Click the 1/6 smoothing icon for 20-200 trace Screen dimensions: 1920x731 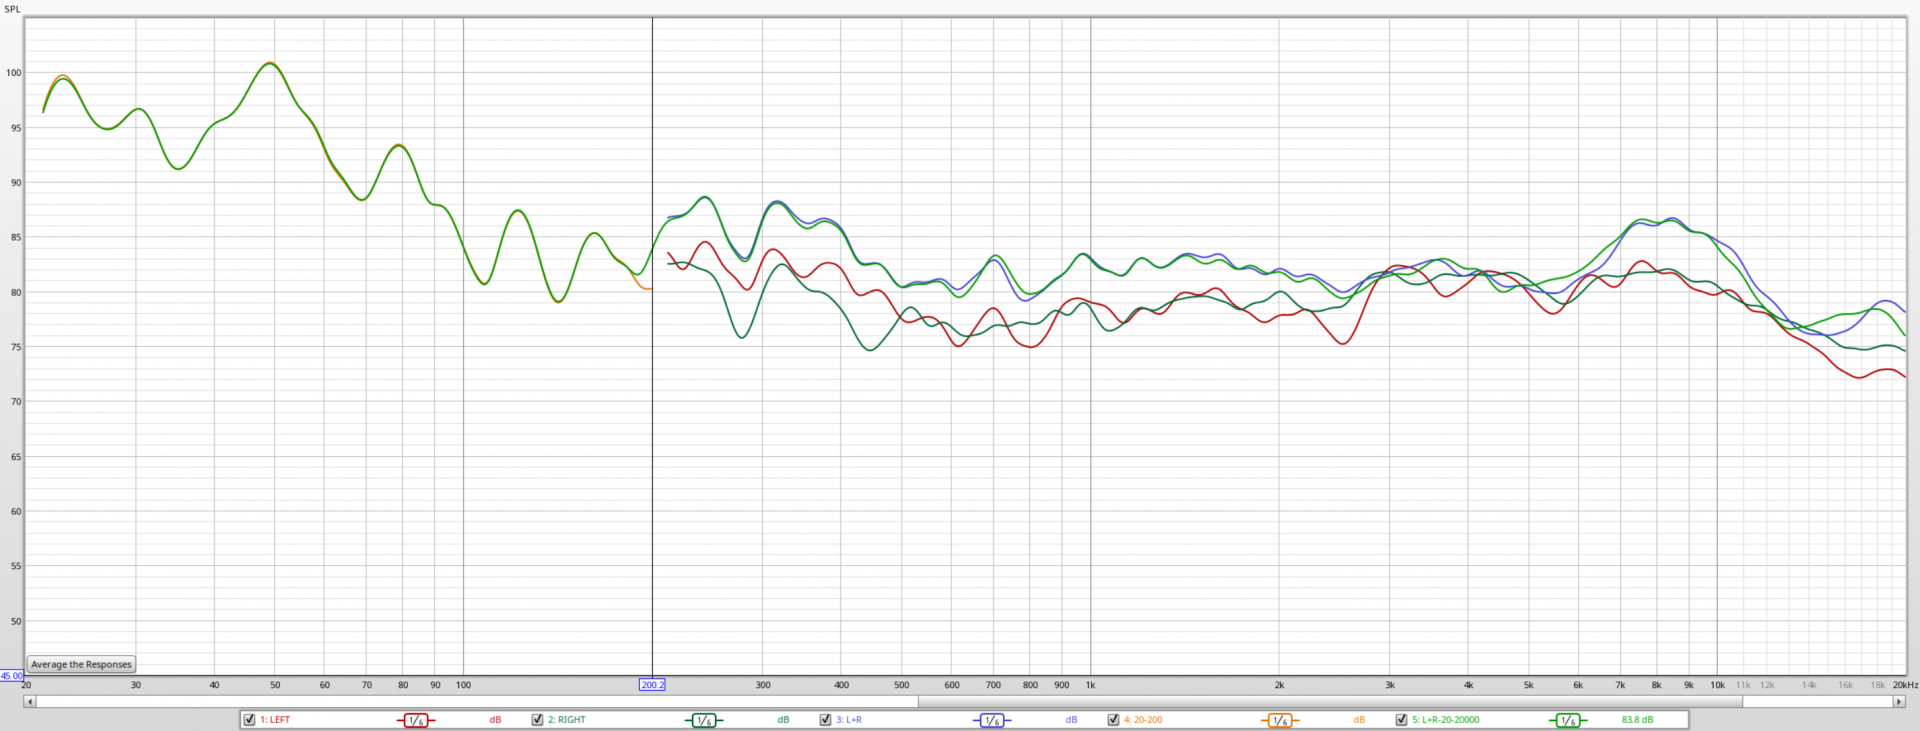tap(1279, 720)
